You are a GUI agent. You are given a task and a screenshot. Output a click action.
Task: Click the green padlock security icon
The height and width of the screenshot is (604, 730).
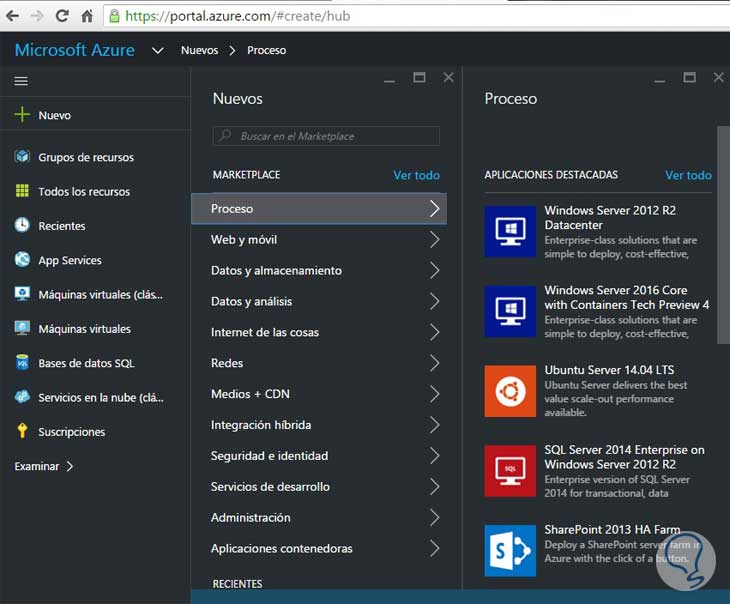(x=114, y=16)
